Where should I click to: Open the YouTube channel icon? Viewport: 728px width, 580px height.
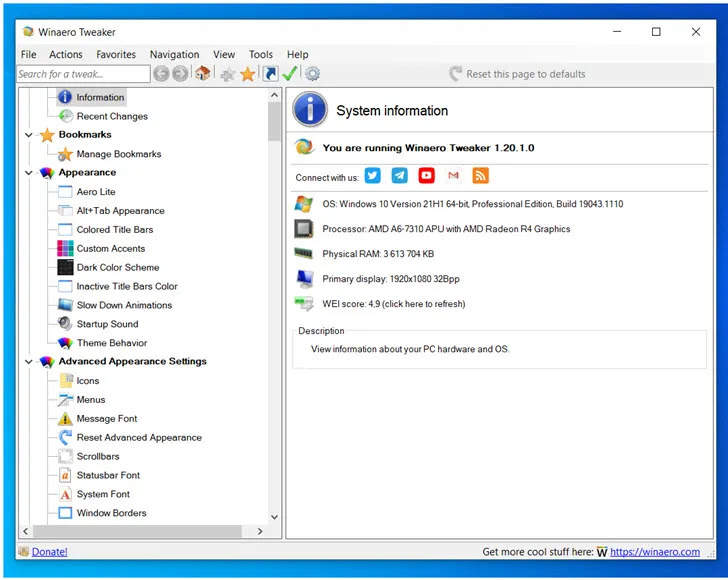[x=426, y=176]
